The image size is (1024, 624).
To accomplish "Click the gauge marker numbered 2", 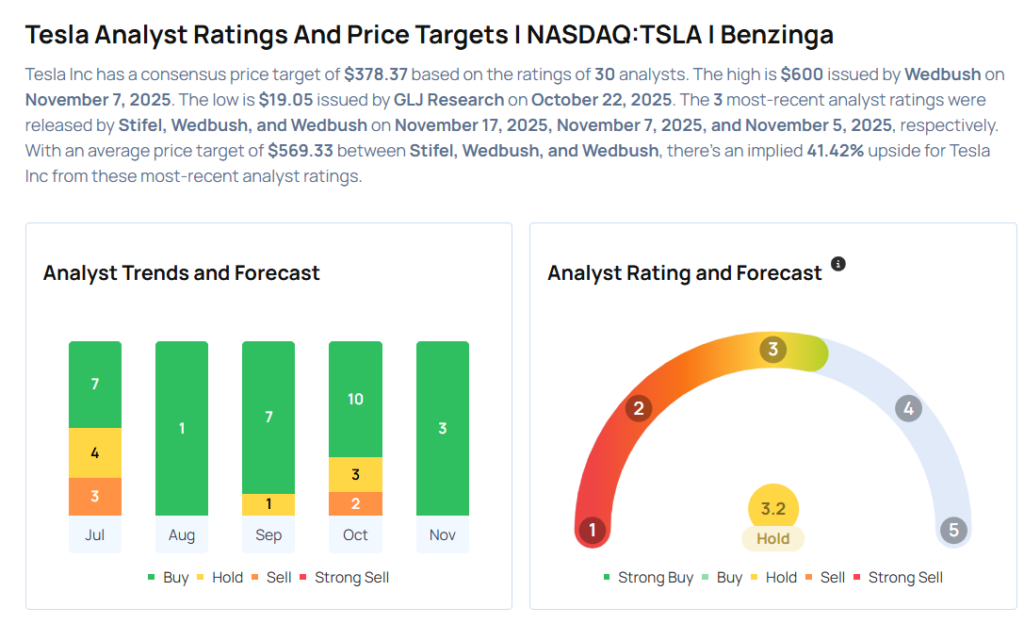I will pos(637,408).
